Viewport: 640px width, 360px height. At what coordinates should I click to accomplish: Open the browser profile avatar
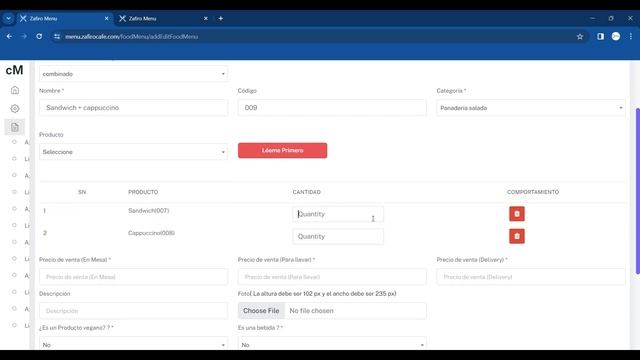[616, 36]
